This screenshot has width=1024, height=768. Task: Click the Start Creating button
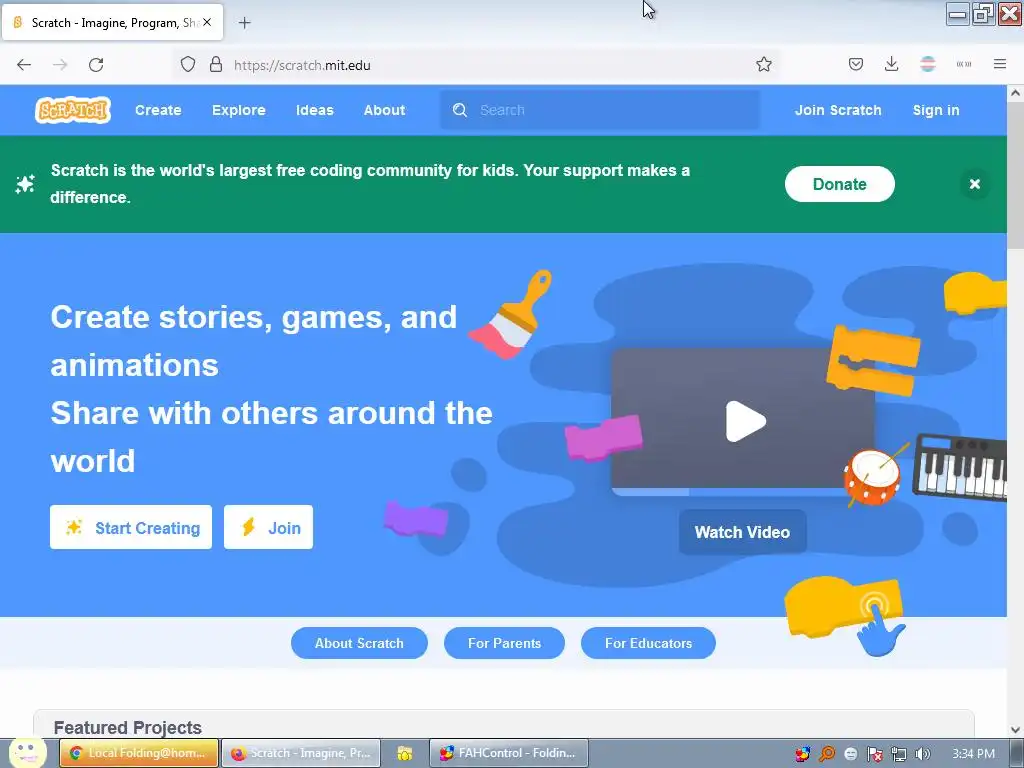click(x=131, y=527)
